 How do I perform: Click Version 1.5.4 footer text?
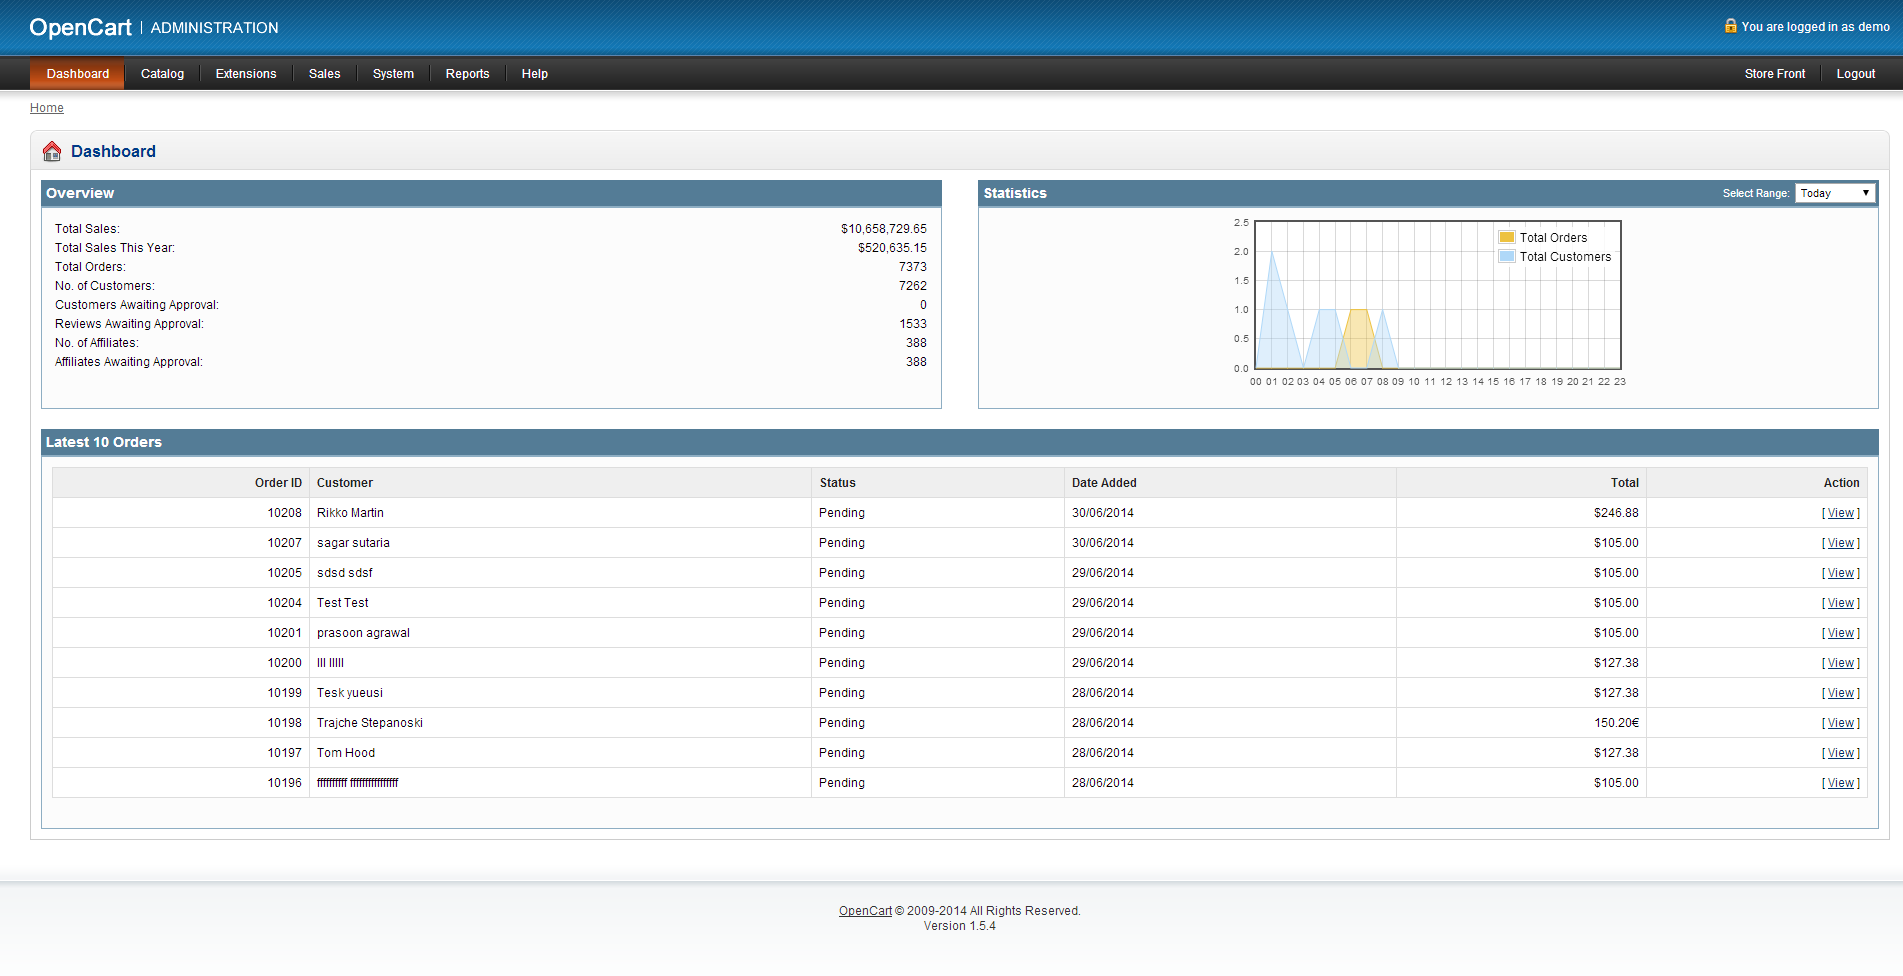coord(960,926)
